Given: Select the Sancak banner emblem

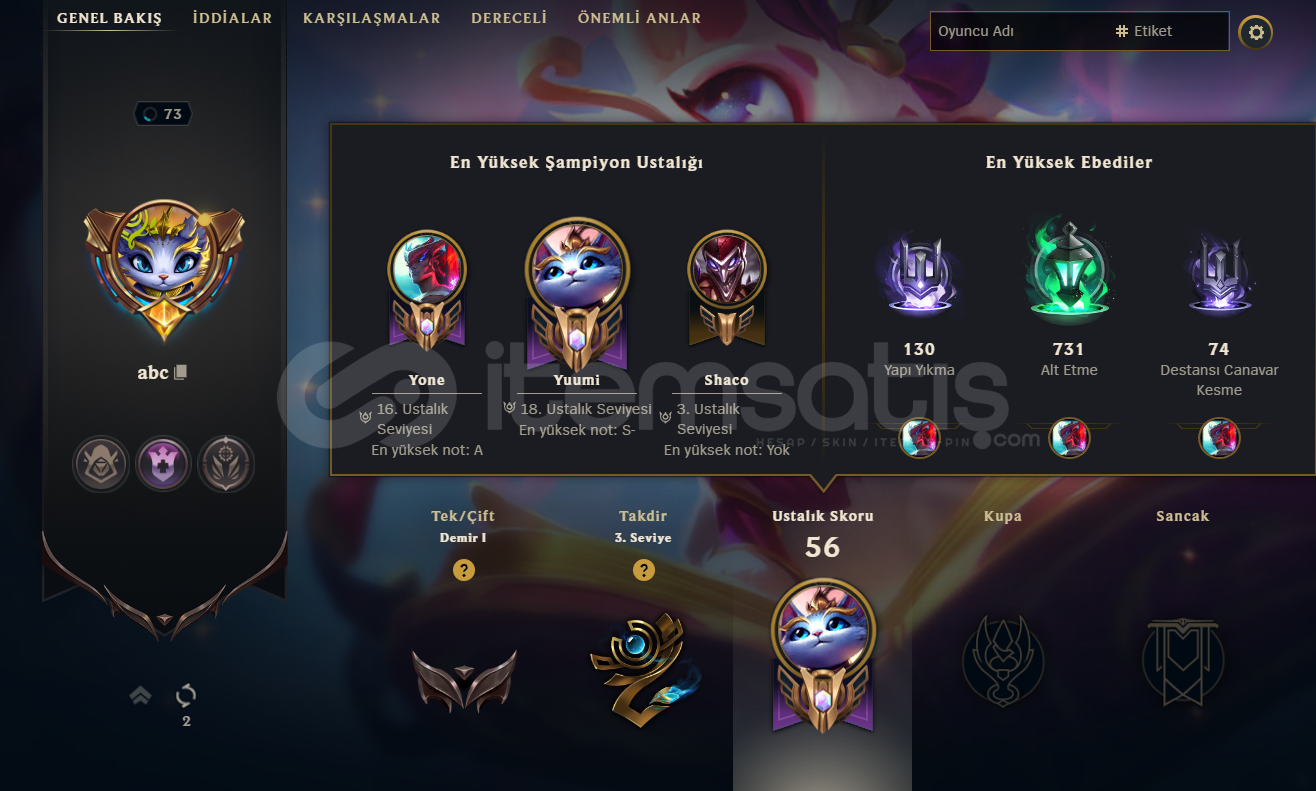Looking at the screenshot, I should [1183, 660].
